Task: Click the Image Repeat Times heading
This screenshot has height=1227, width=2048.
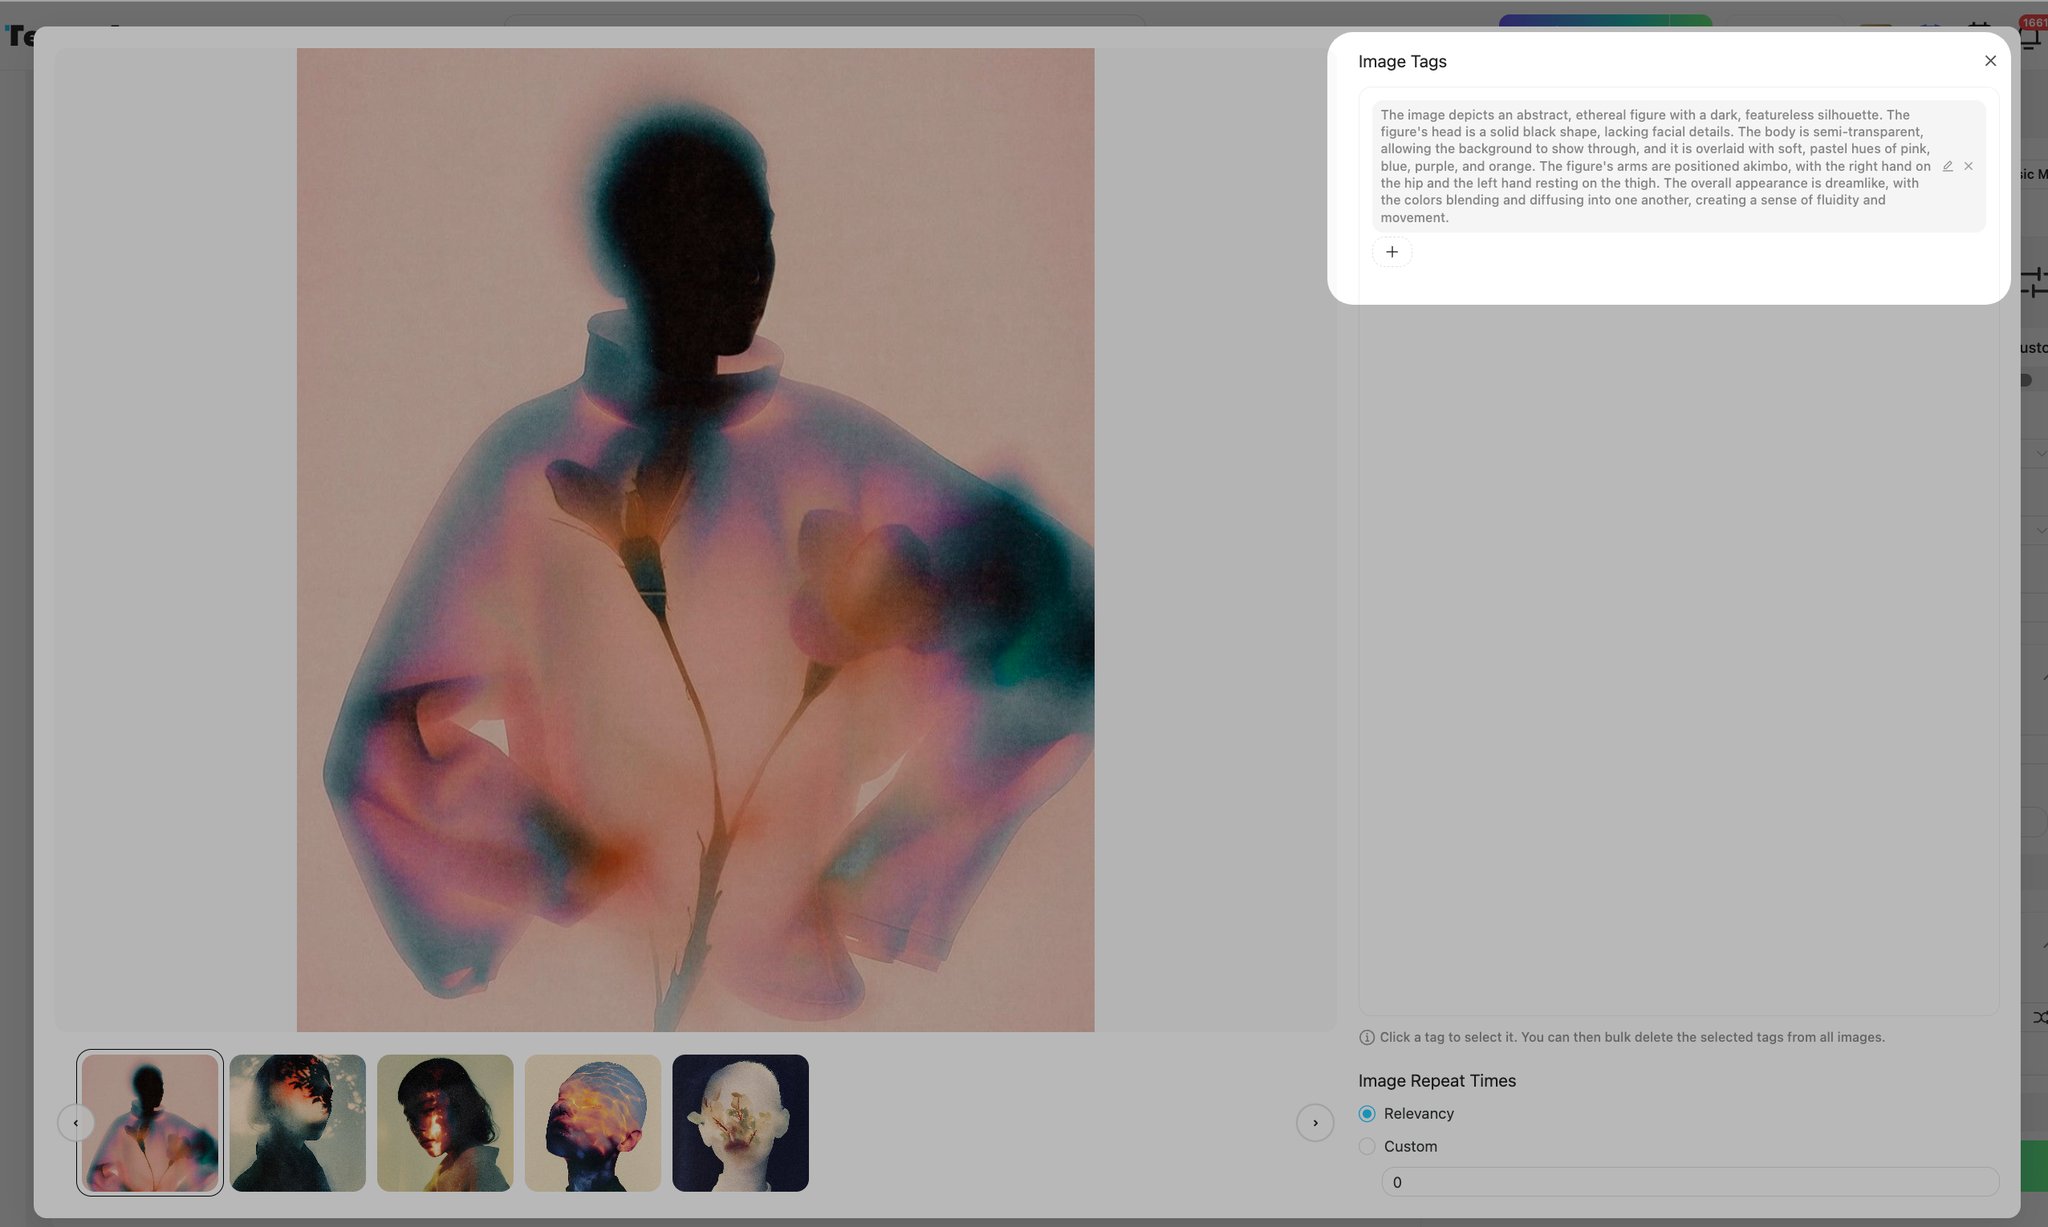Action: [1437, 1081]
